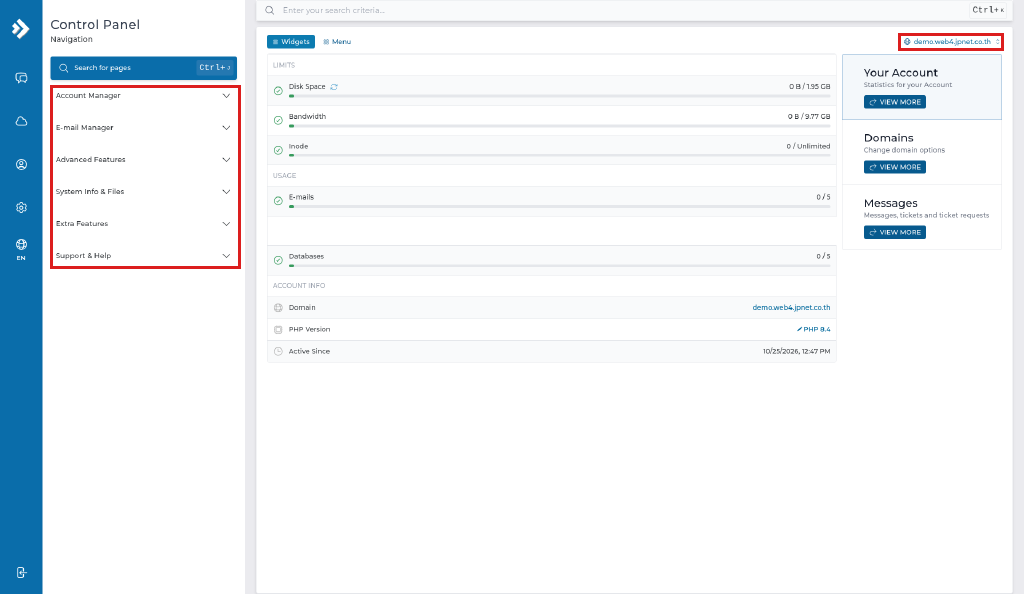
Task: Click the PHP Version row icon
Action: point(278,330)
